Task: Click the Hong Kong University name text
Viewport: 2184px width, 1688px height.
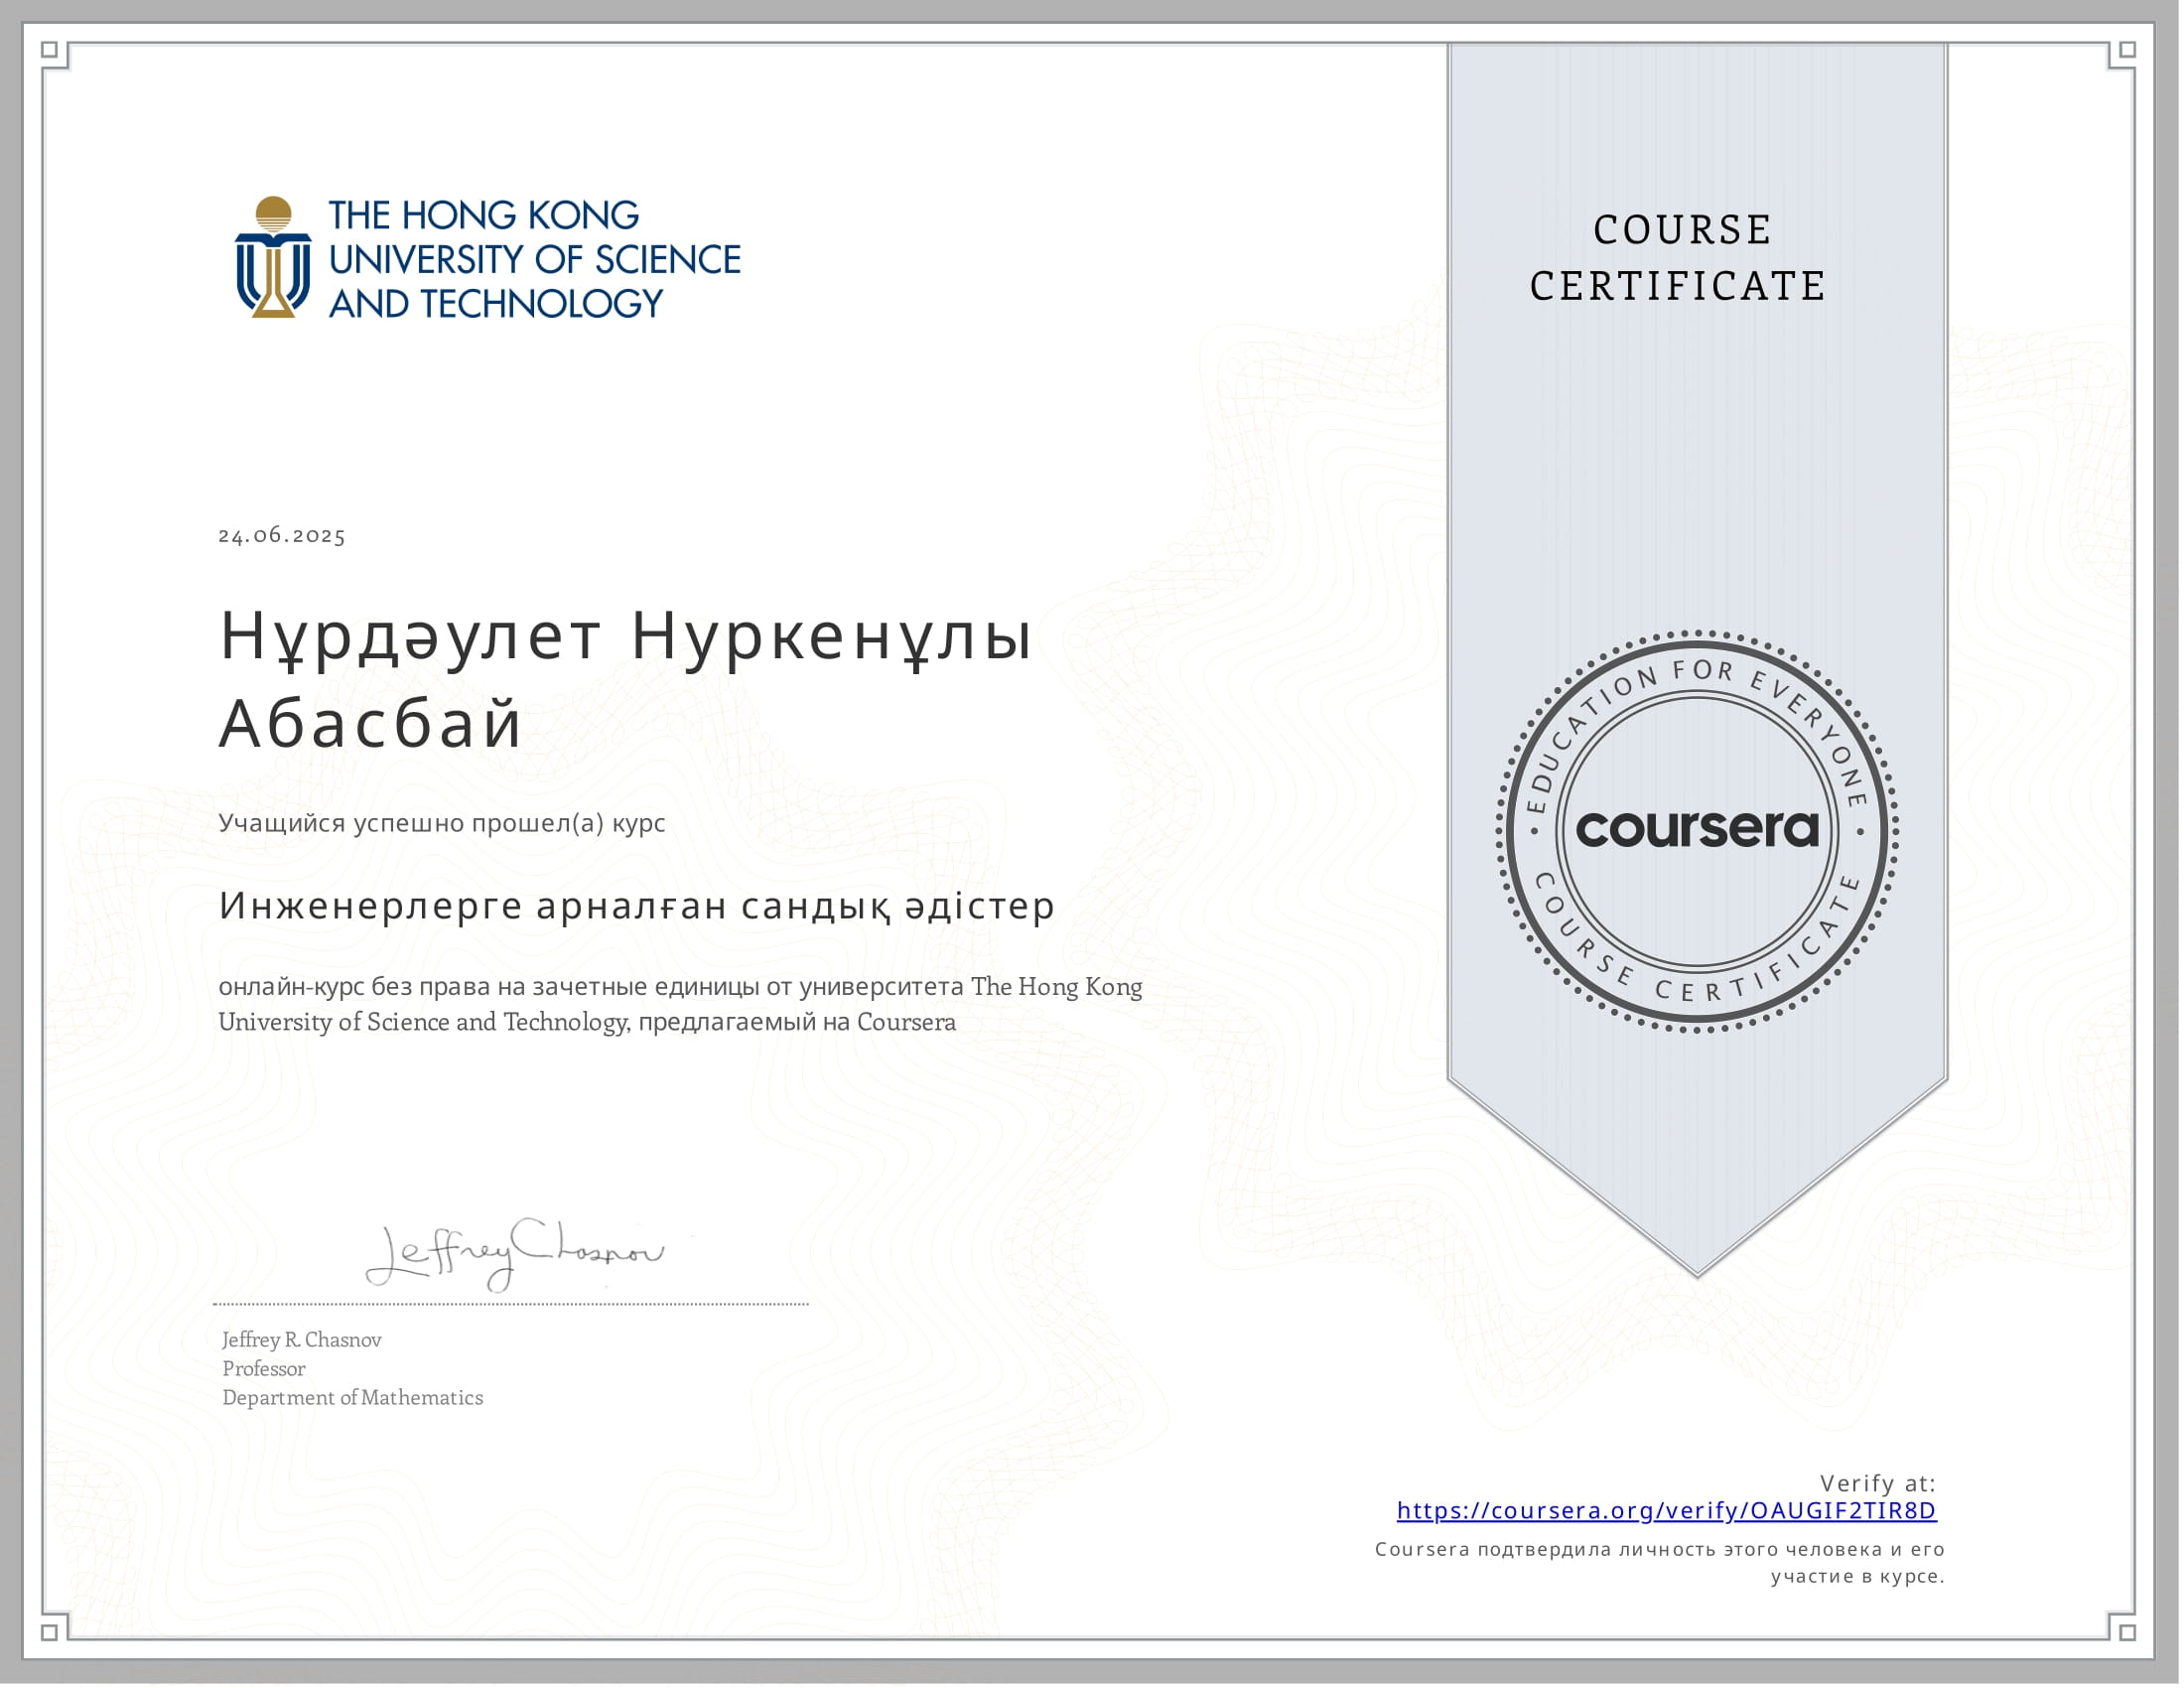Action: click(x=534, y=259)
